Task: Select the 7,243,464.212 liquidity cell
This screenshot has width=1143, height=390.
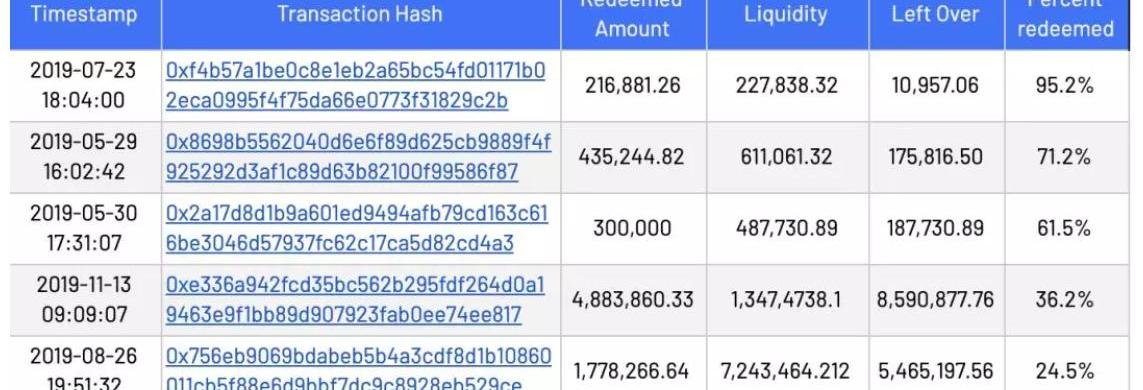Action: point(786,370)
